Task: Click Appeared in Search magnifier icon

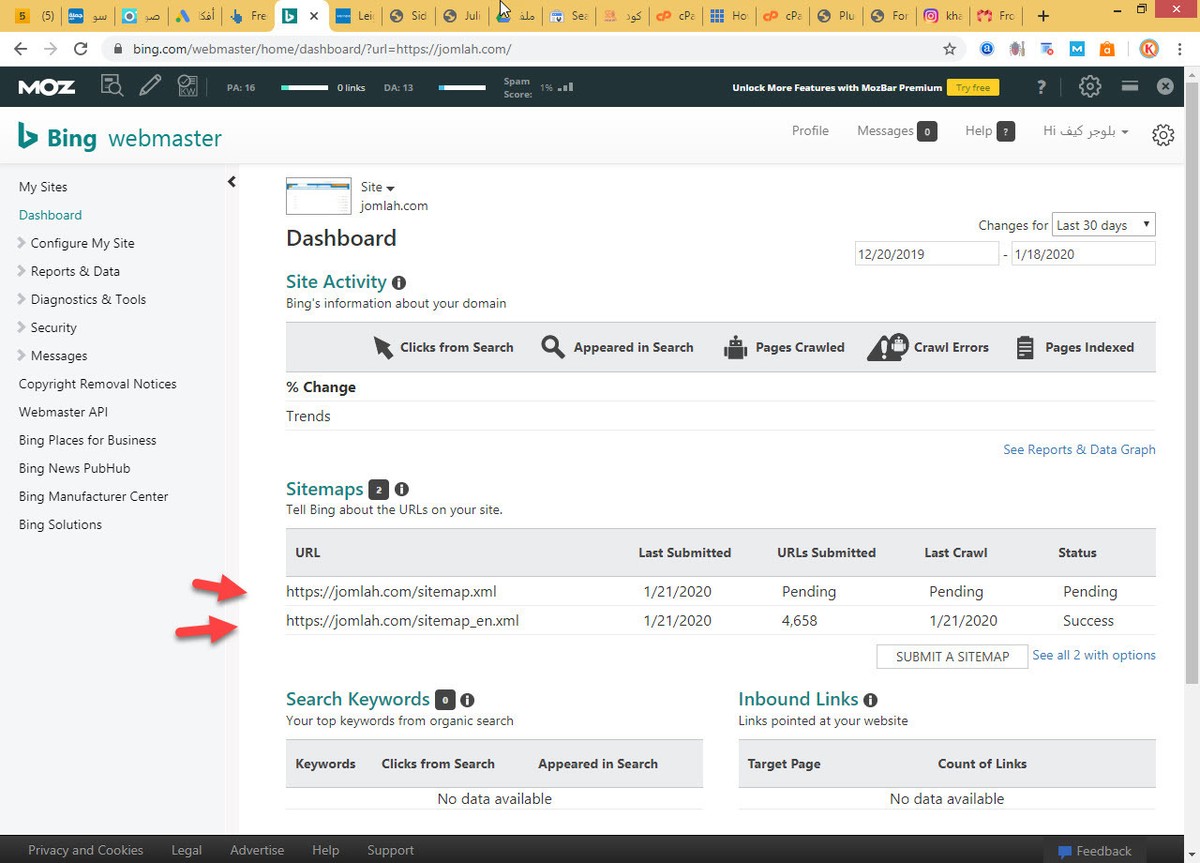Action: tap(553, 347)
